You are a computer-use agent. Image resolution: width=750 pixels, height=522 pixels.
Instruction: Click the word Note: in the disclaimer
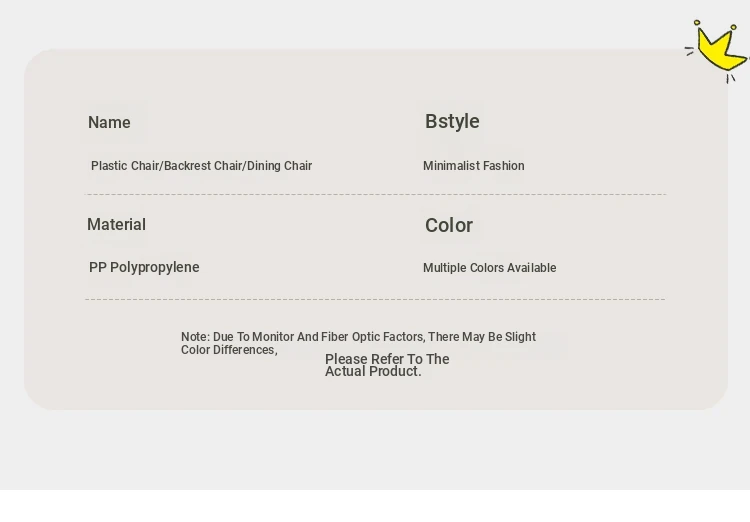point(195,337)
